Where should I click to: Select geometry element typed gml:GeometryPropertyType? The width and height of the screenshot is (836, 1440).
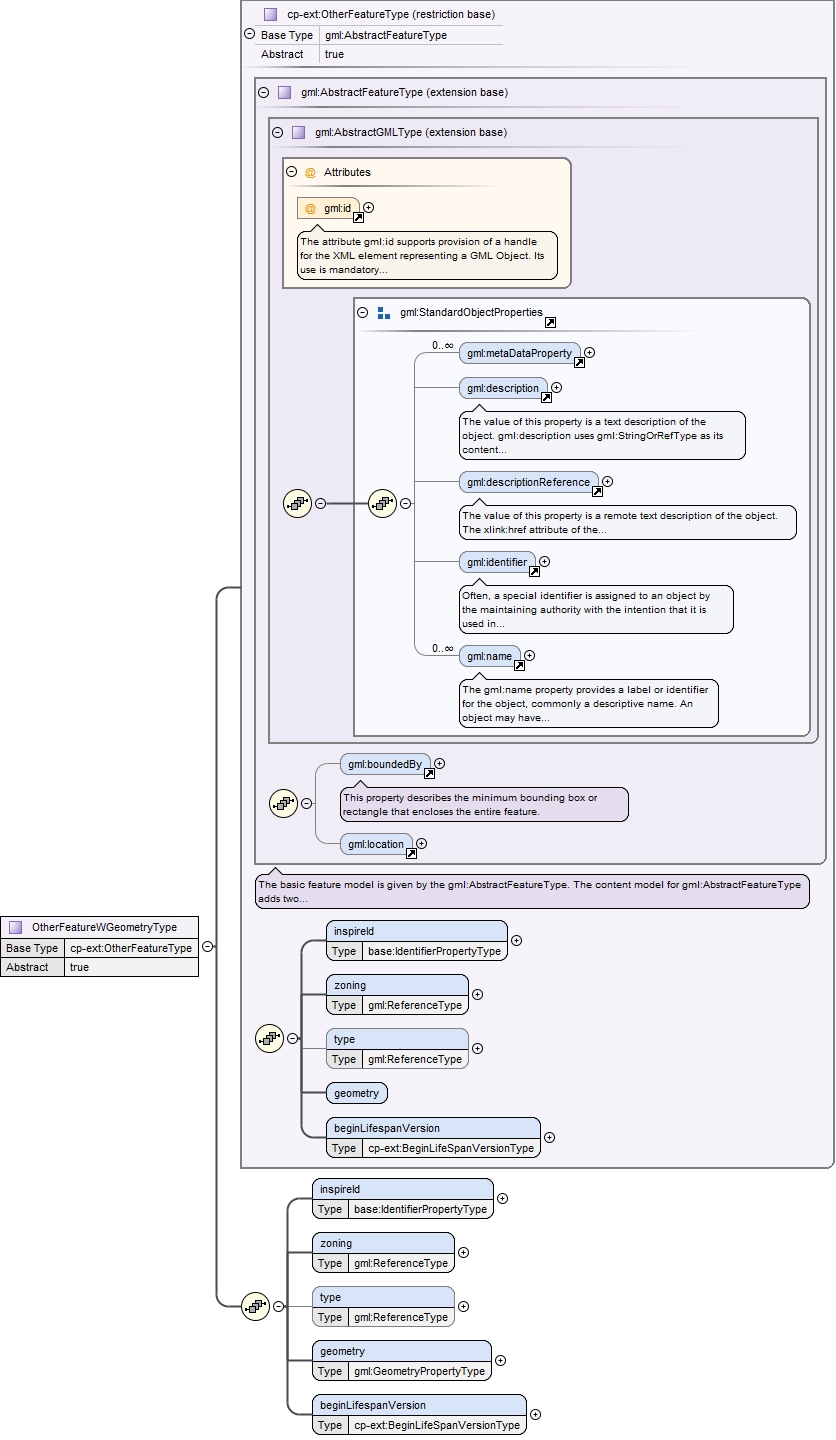402,1361
